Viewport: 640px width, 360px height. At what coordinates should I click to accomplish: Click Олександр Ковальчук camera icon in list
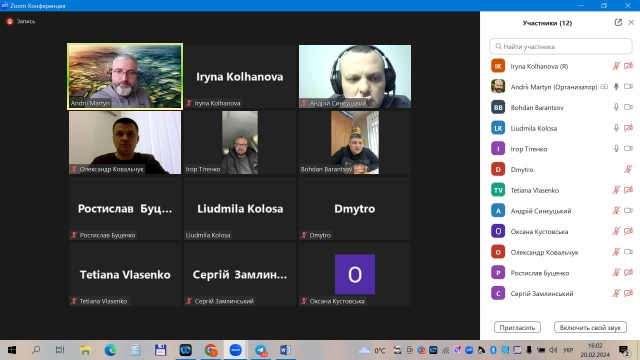629,252
